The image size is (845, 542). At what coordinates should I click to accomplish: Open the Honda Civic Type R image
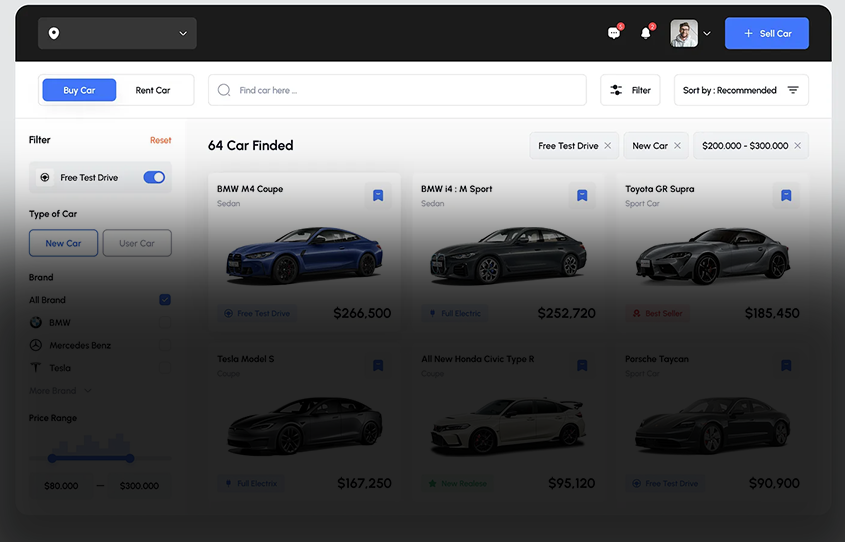[x=508, y=426]
